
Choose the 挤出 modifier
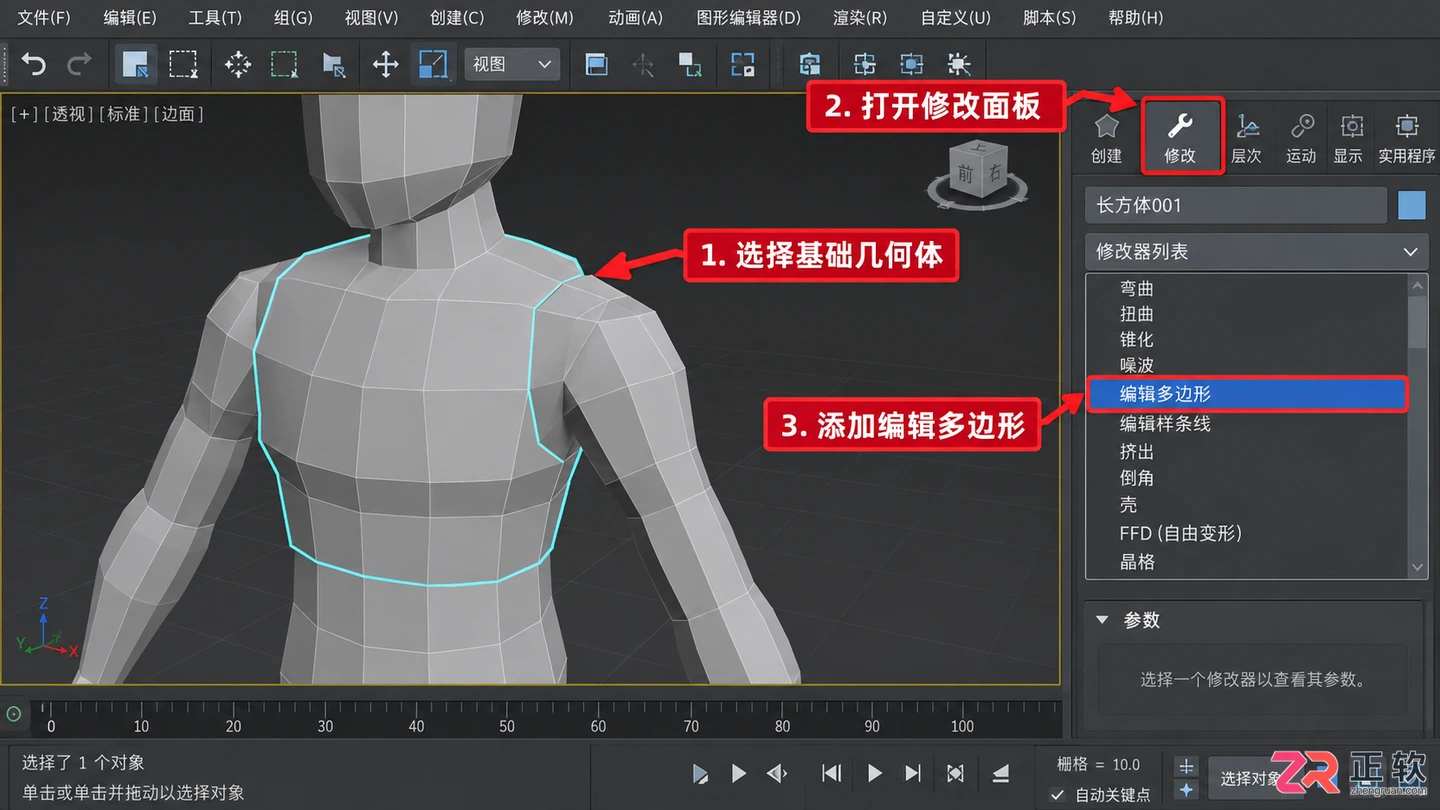1137,452
